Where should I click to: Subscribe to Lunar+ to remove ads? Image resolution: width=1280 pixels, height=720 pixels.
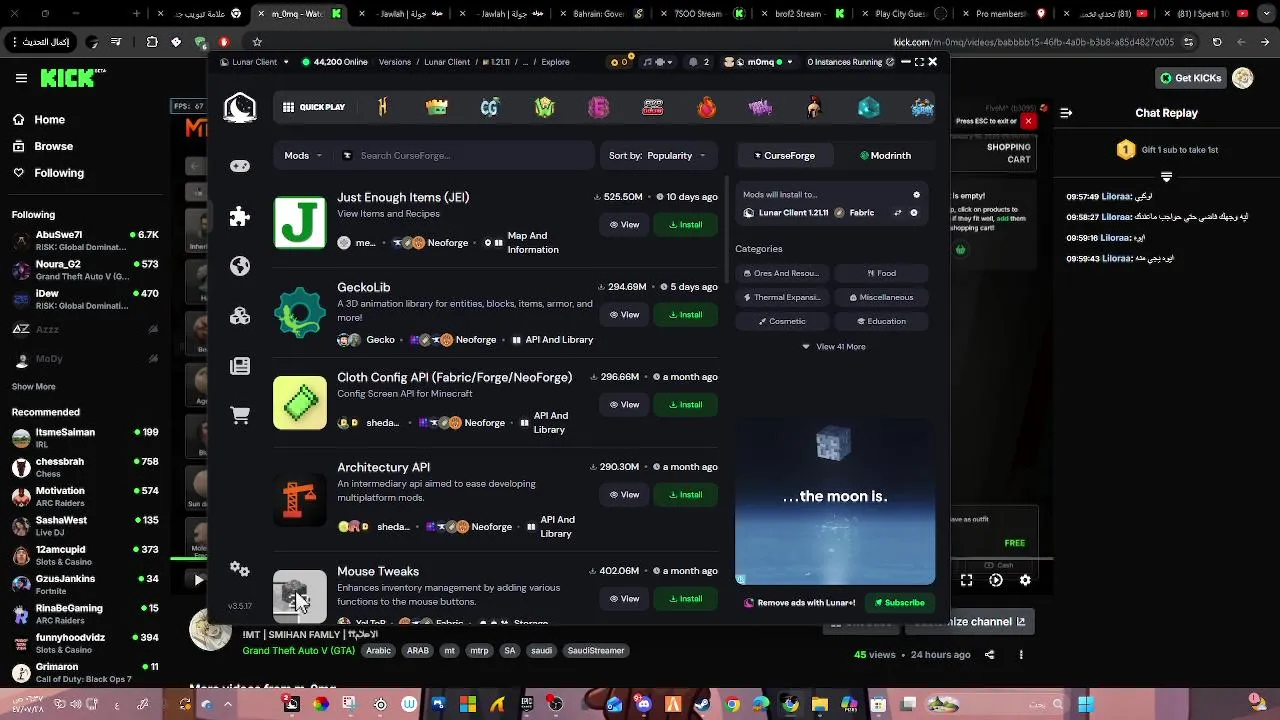pos(899,603)
